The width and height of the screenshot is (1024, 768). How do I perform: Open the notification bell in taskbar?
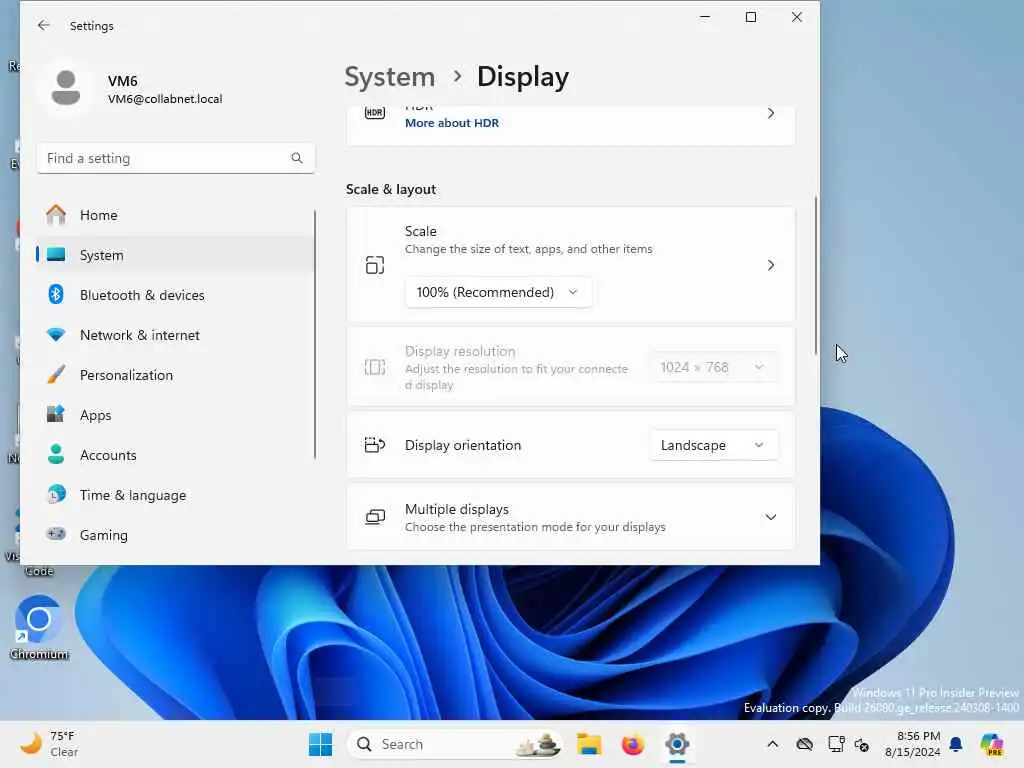point(956,744)
